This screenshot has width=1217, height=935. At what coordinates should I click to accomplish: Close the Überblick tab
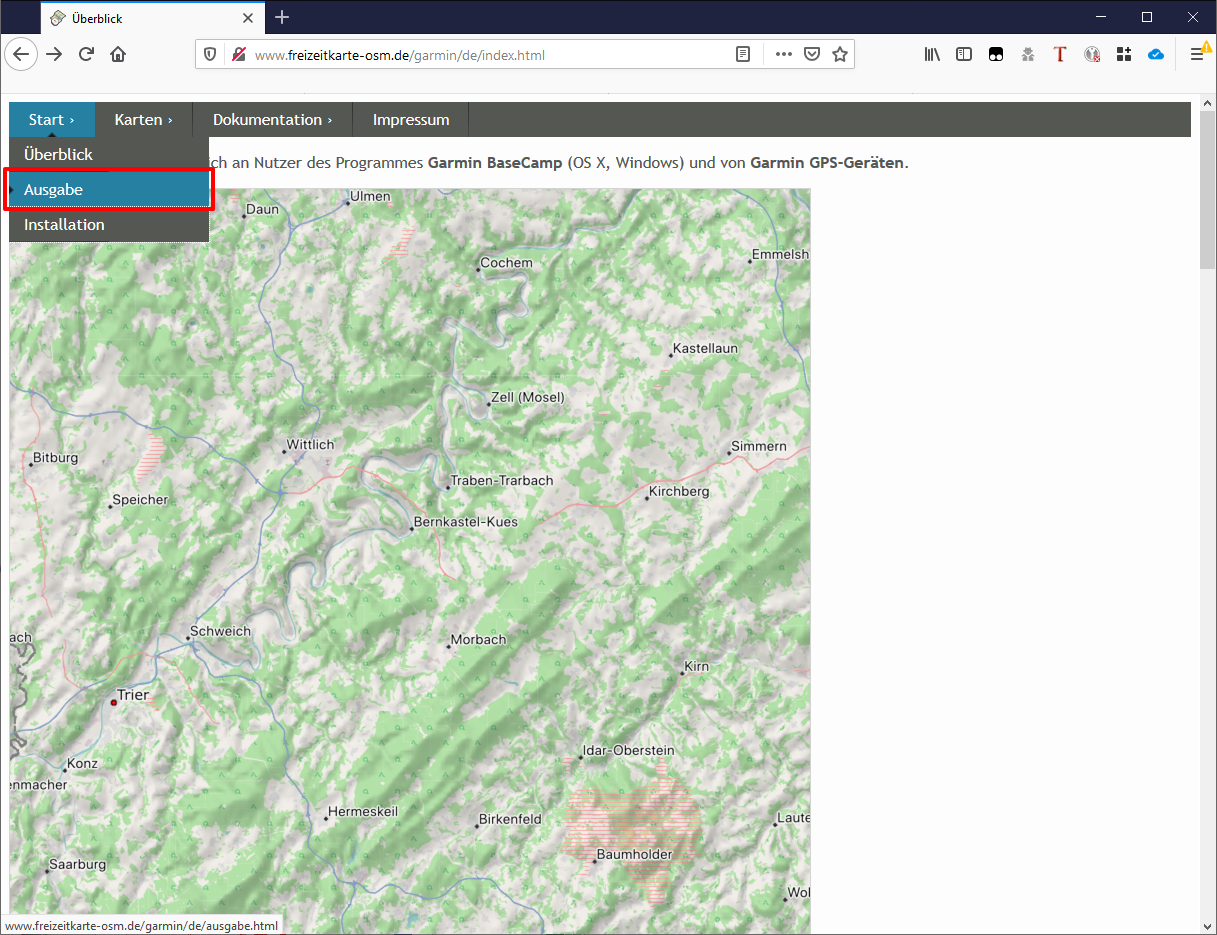coord(248,18)
